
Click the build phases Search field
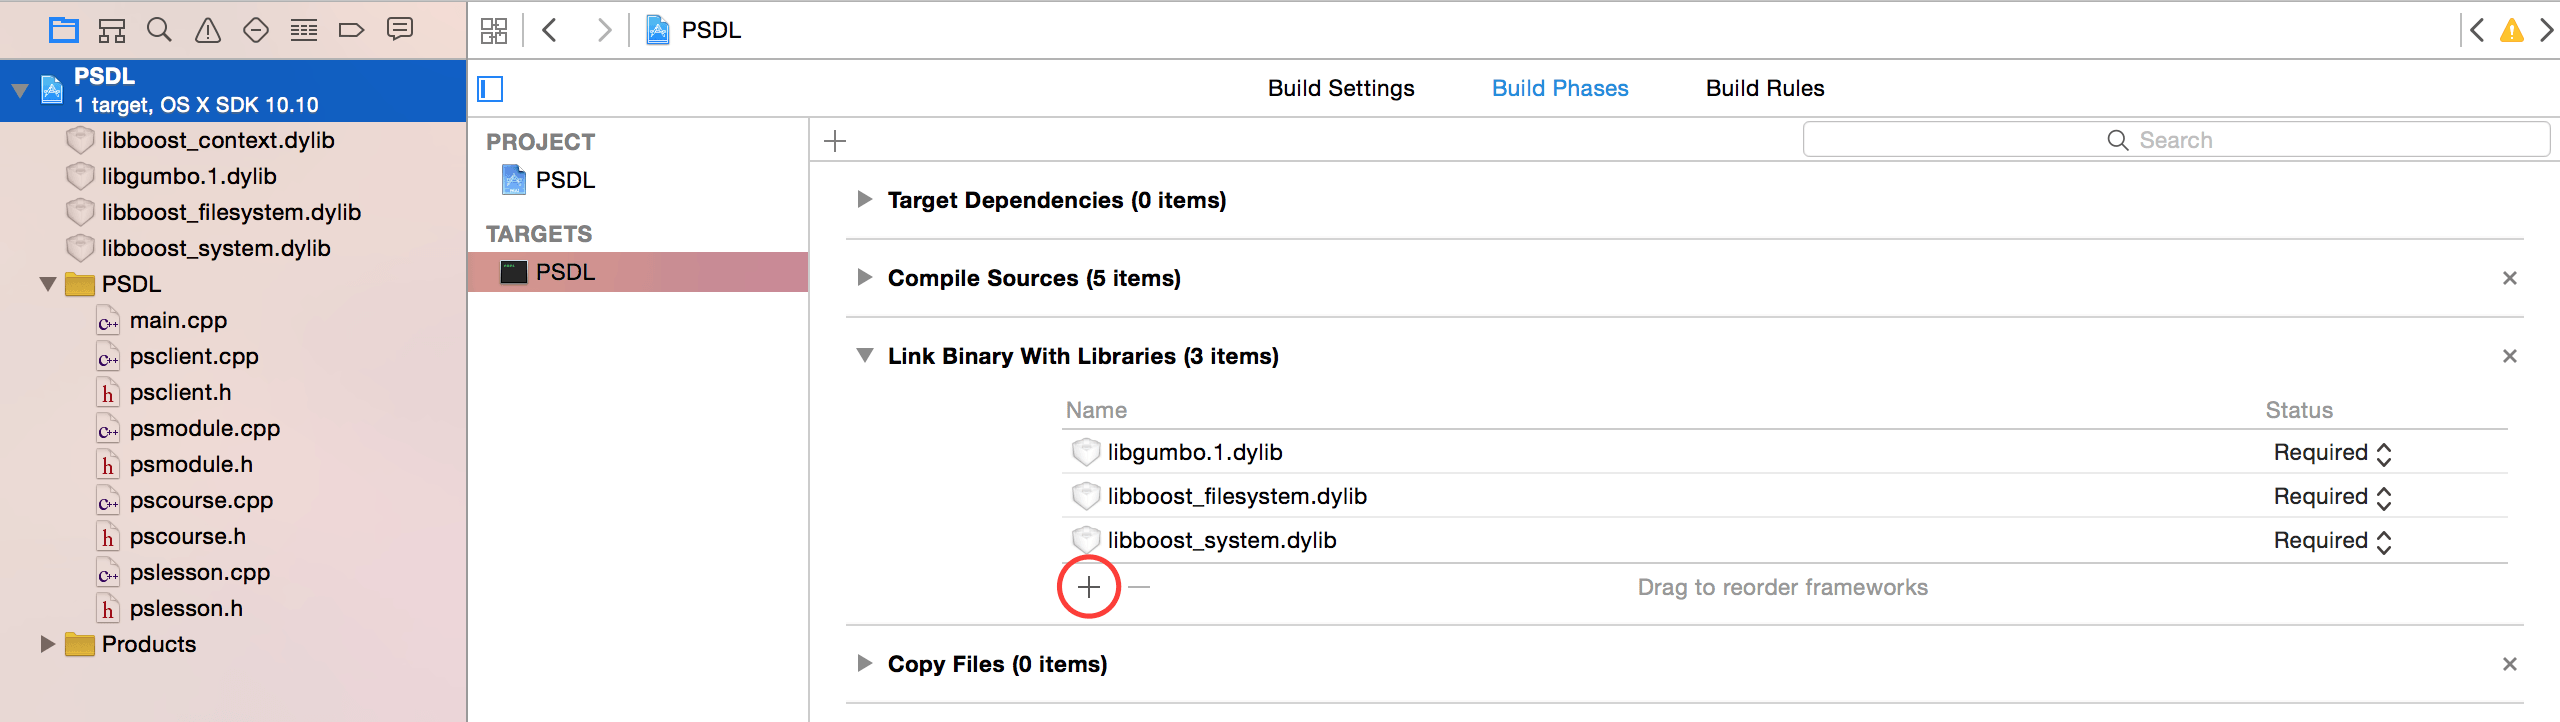pos(2176,140)
